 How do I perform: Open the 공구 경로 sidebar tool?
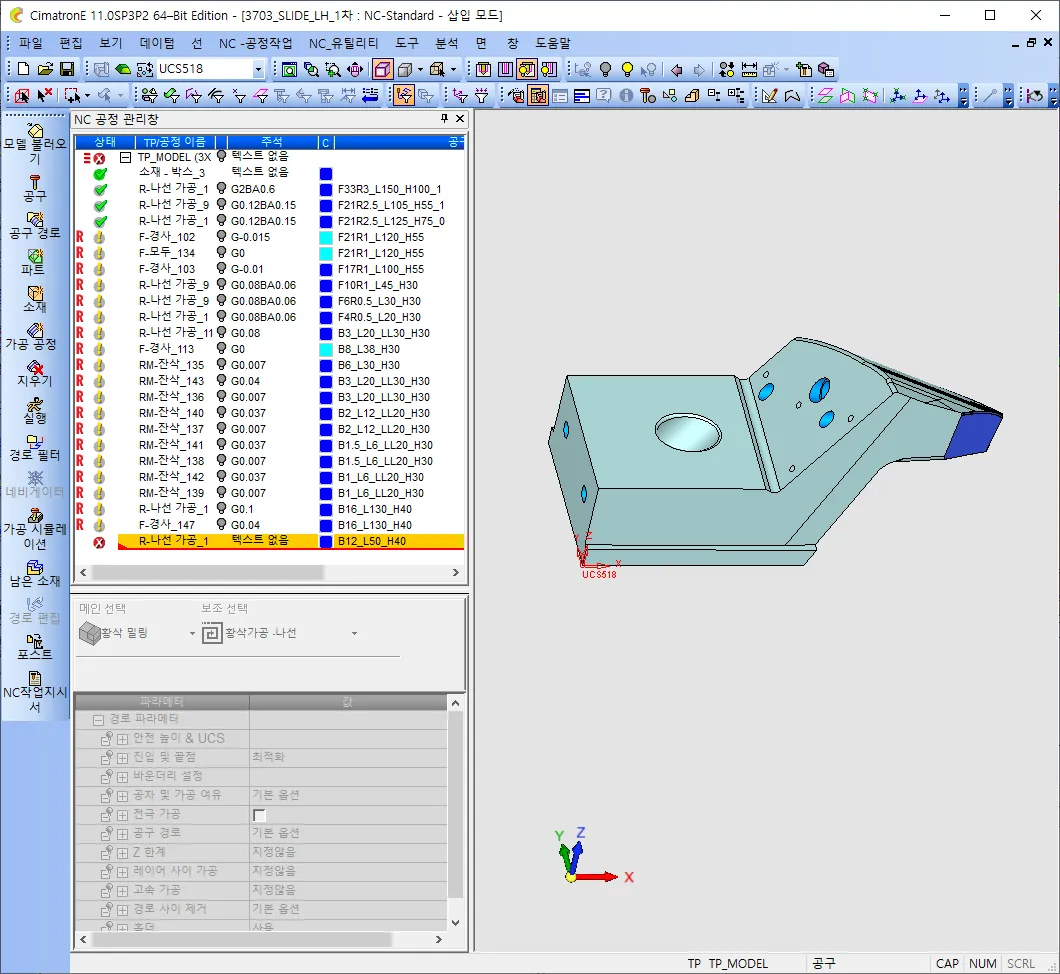pyautogui.click(x=35, y=226)
